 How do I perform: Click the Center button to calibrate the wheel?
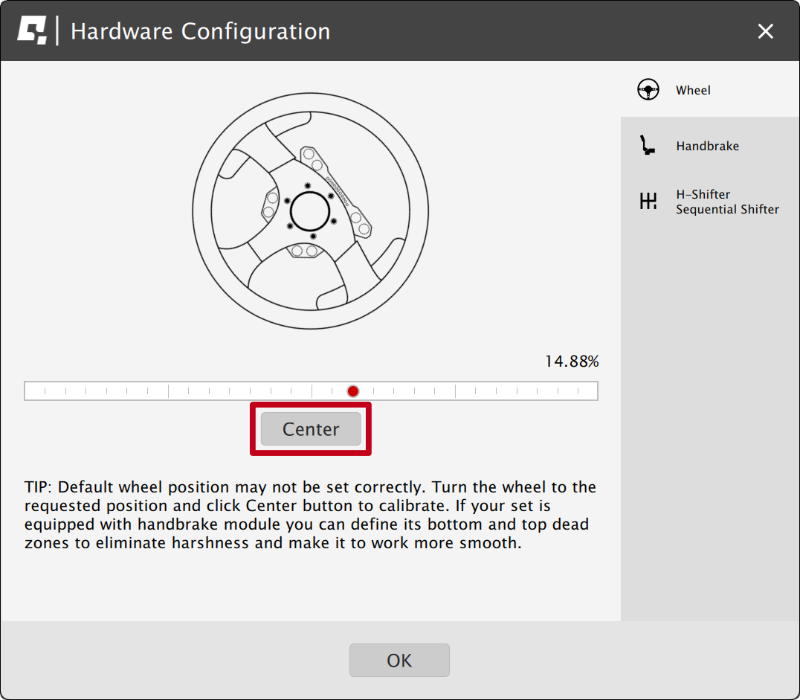tap(310, 428)
